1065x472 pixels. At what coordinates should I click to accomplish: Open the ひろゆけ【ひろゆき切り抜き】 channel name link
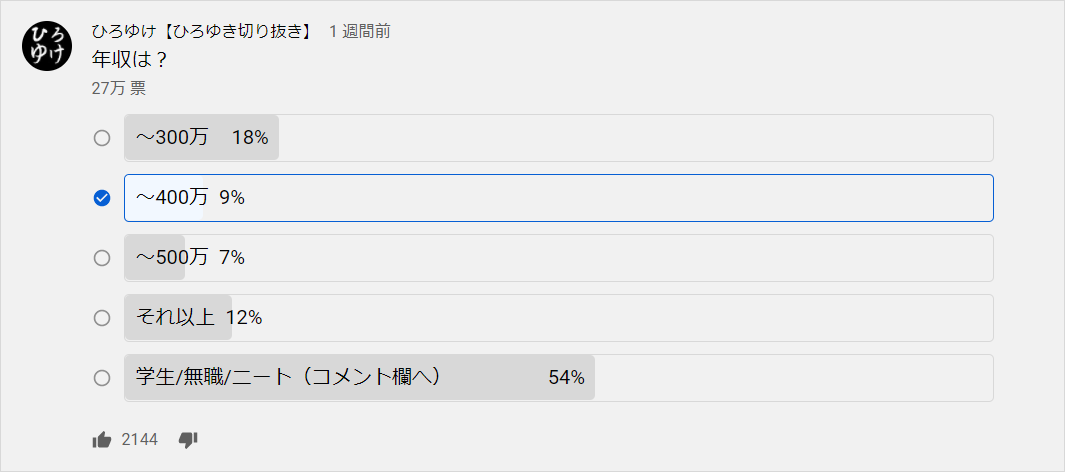click(x=203, y=31)
